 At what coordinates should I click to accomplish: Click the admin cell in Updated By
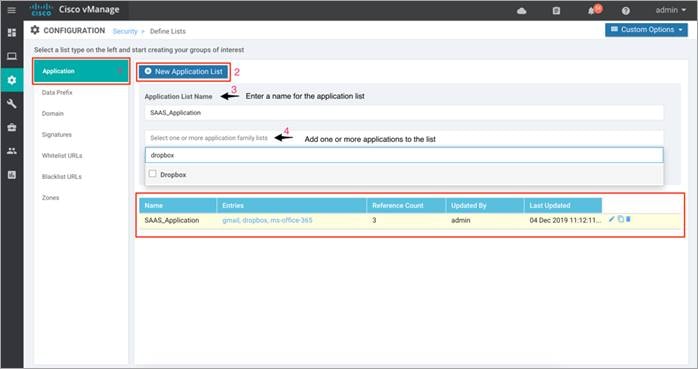(x=461, y=220)
